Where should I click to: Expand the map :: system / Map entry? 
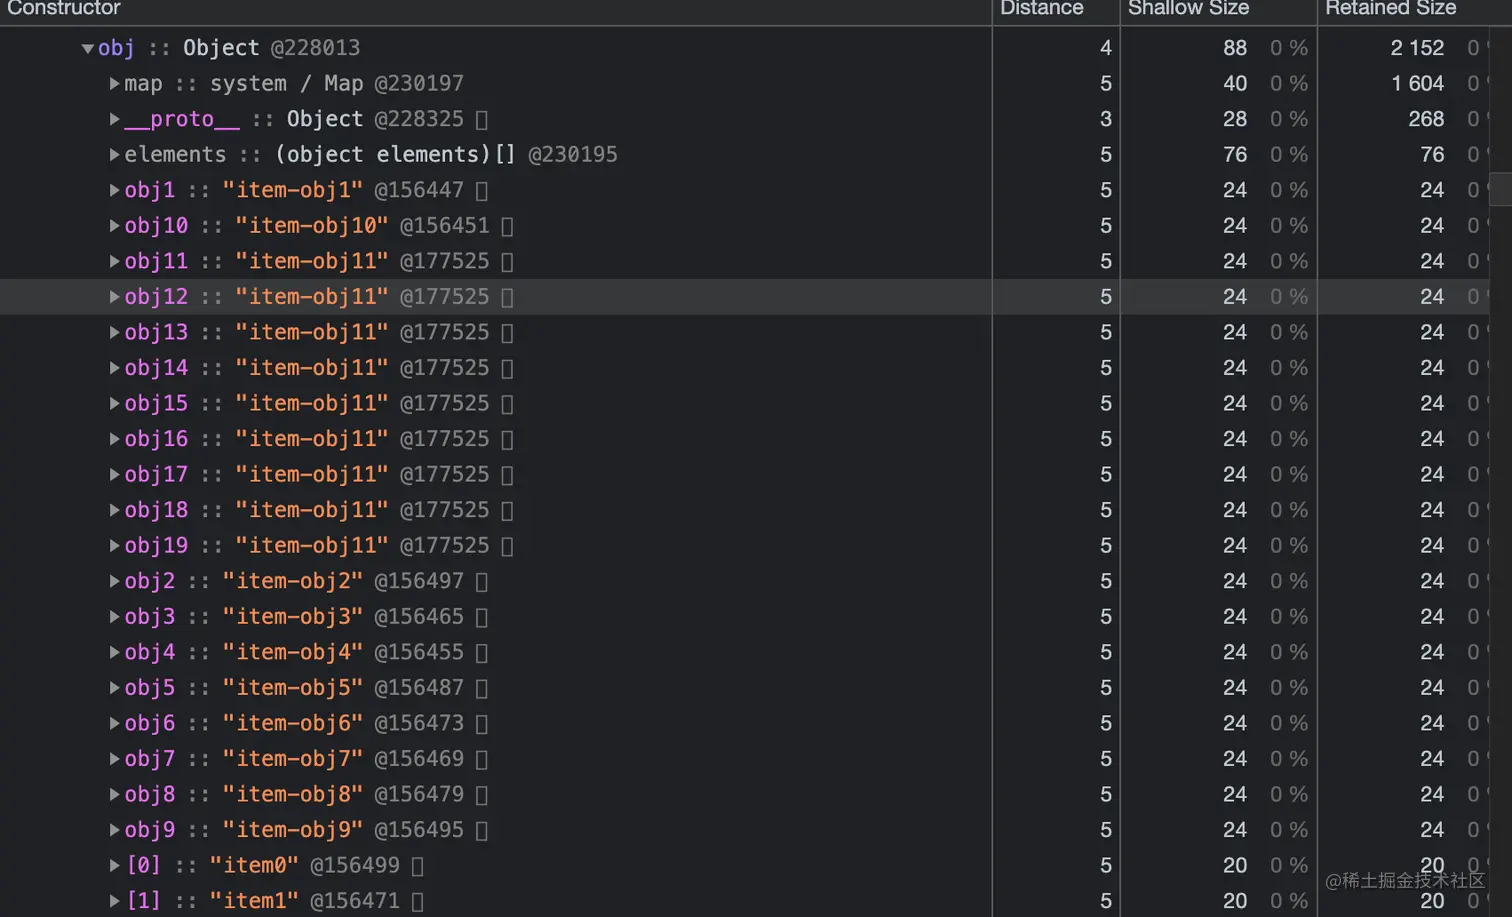(114, 83)
